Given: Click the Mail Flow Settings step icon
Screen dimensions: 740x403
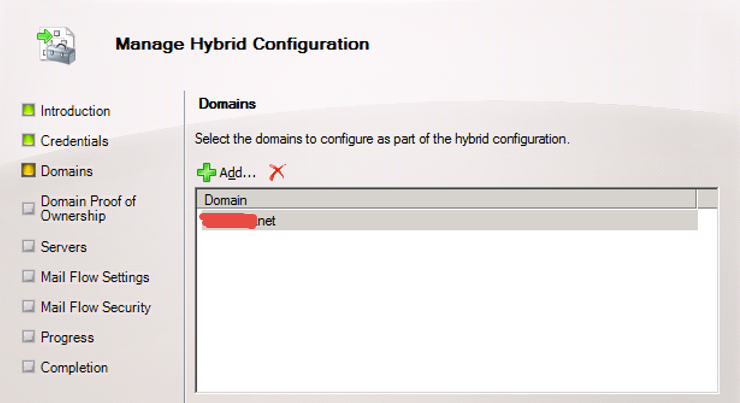Looking at the screenshot, I should point(28,277).
